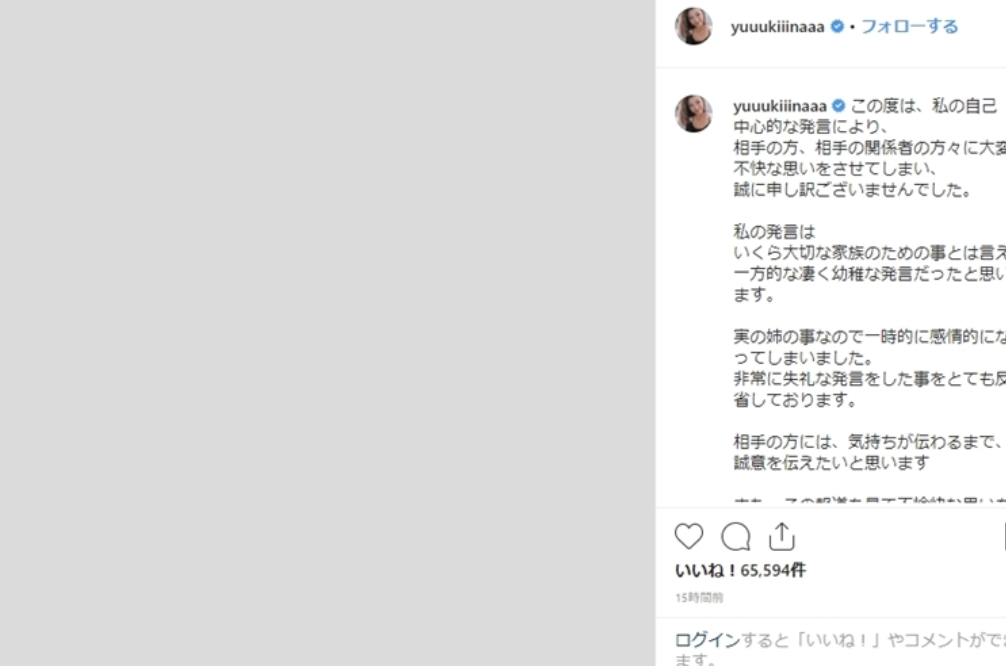
Task: Click the caption line 誠意を伝えたいと思います
Action: (831, 463)
